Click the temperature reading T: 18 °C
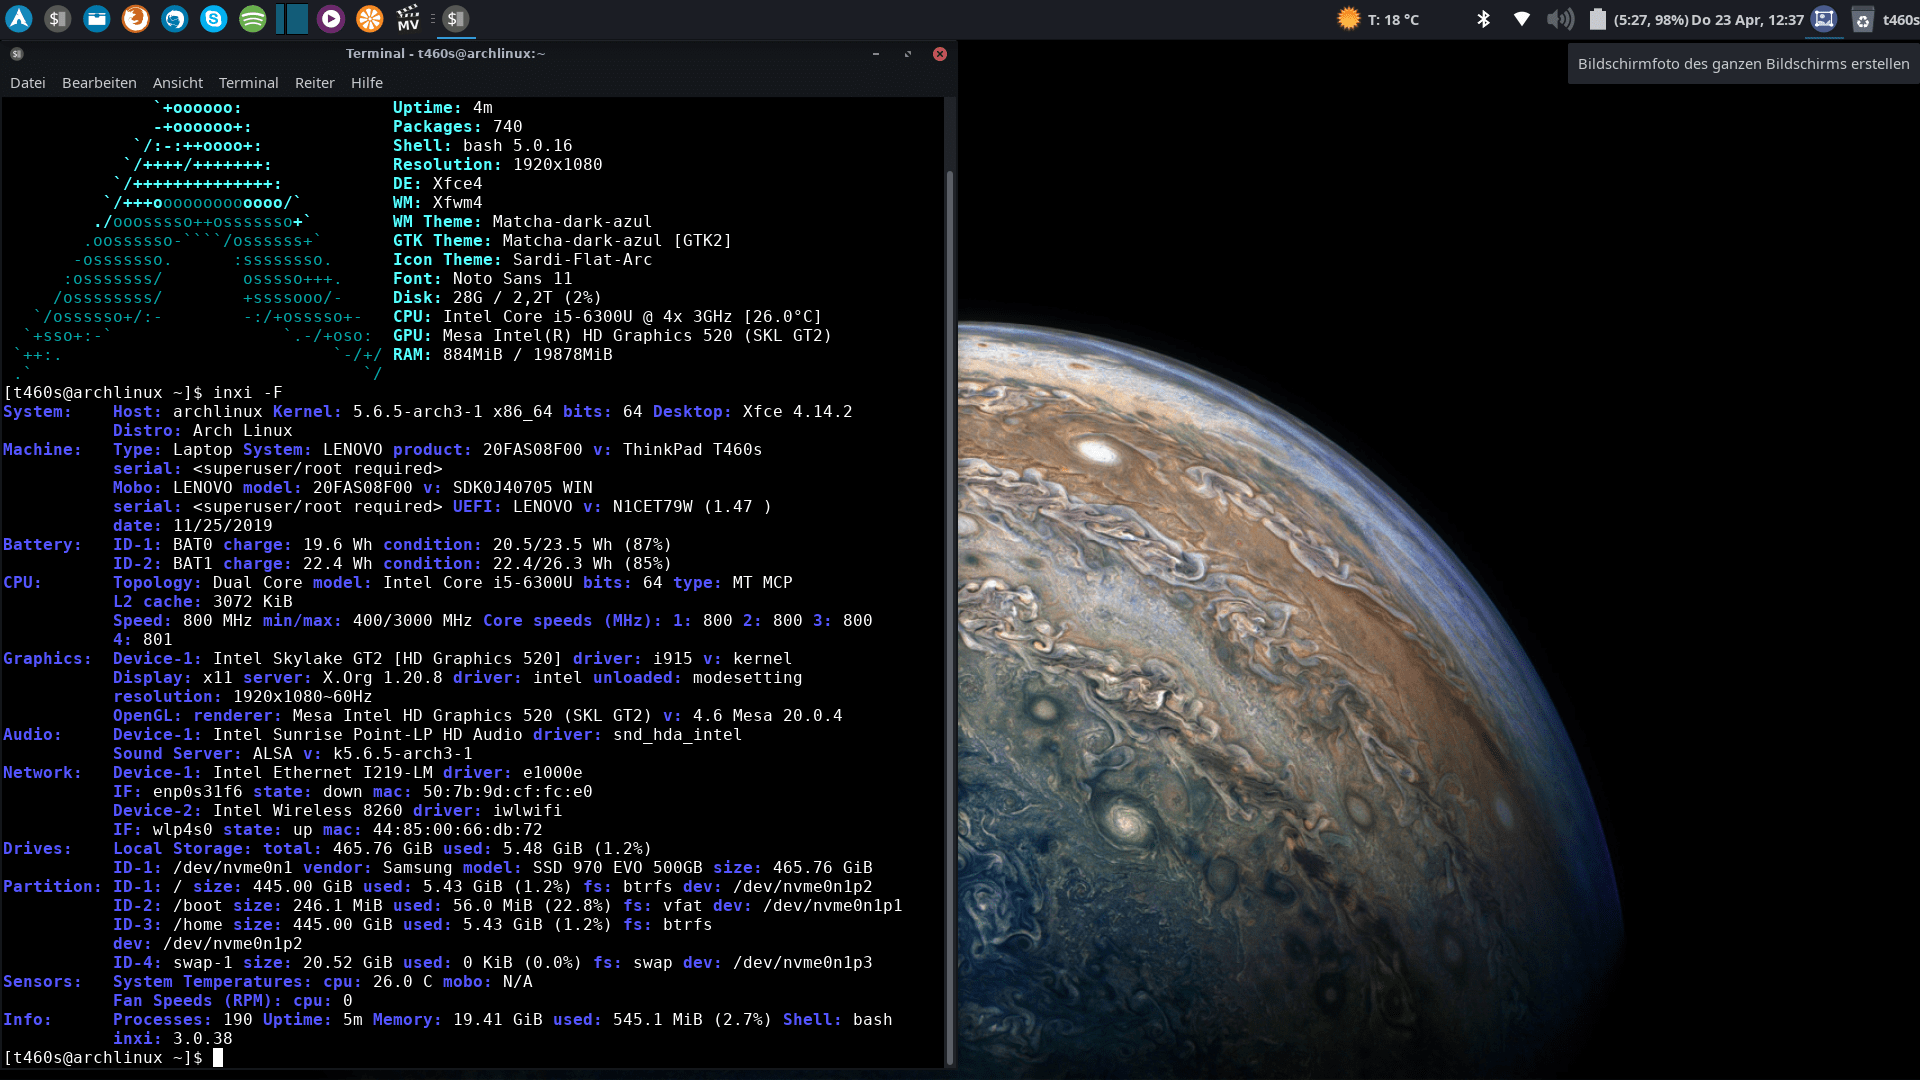1920x1080 pixels. [x=1393, y=20]
